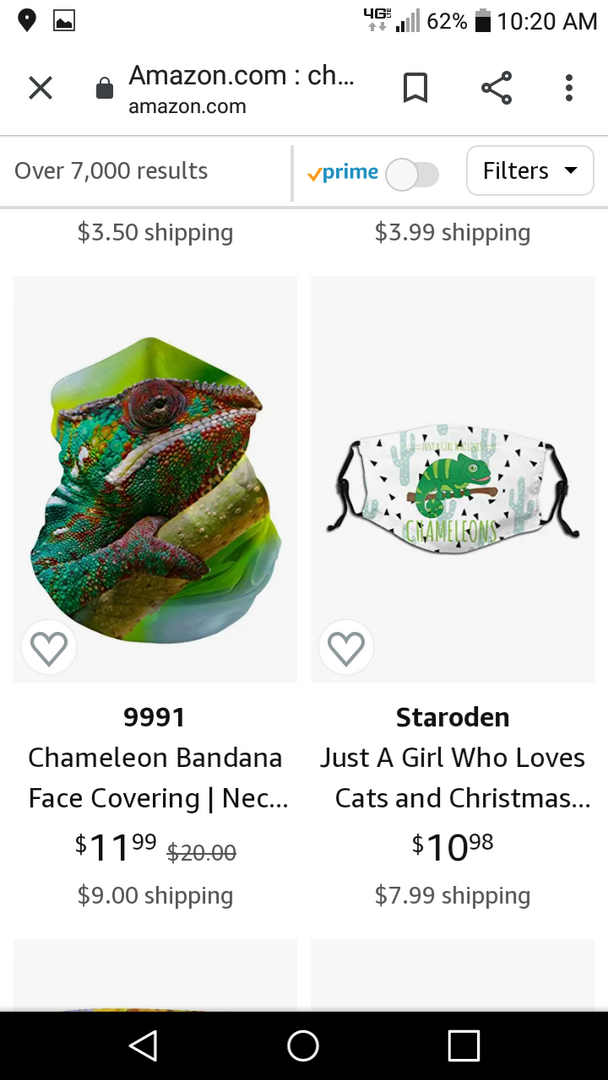Tap the secure lock icon
The width and height of the screenshot is (608, 1080).
pos(104,89)
